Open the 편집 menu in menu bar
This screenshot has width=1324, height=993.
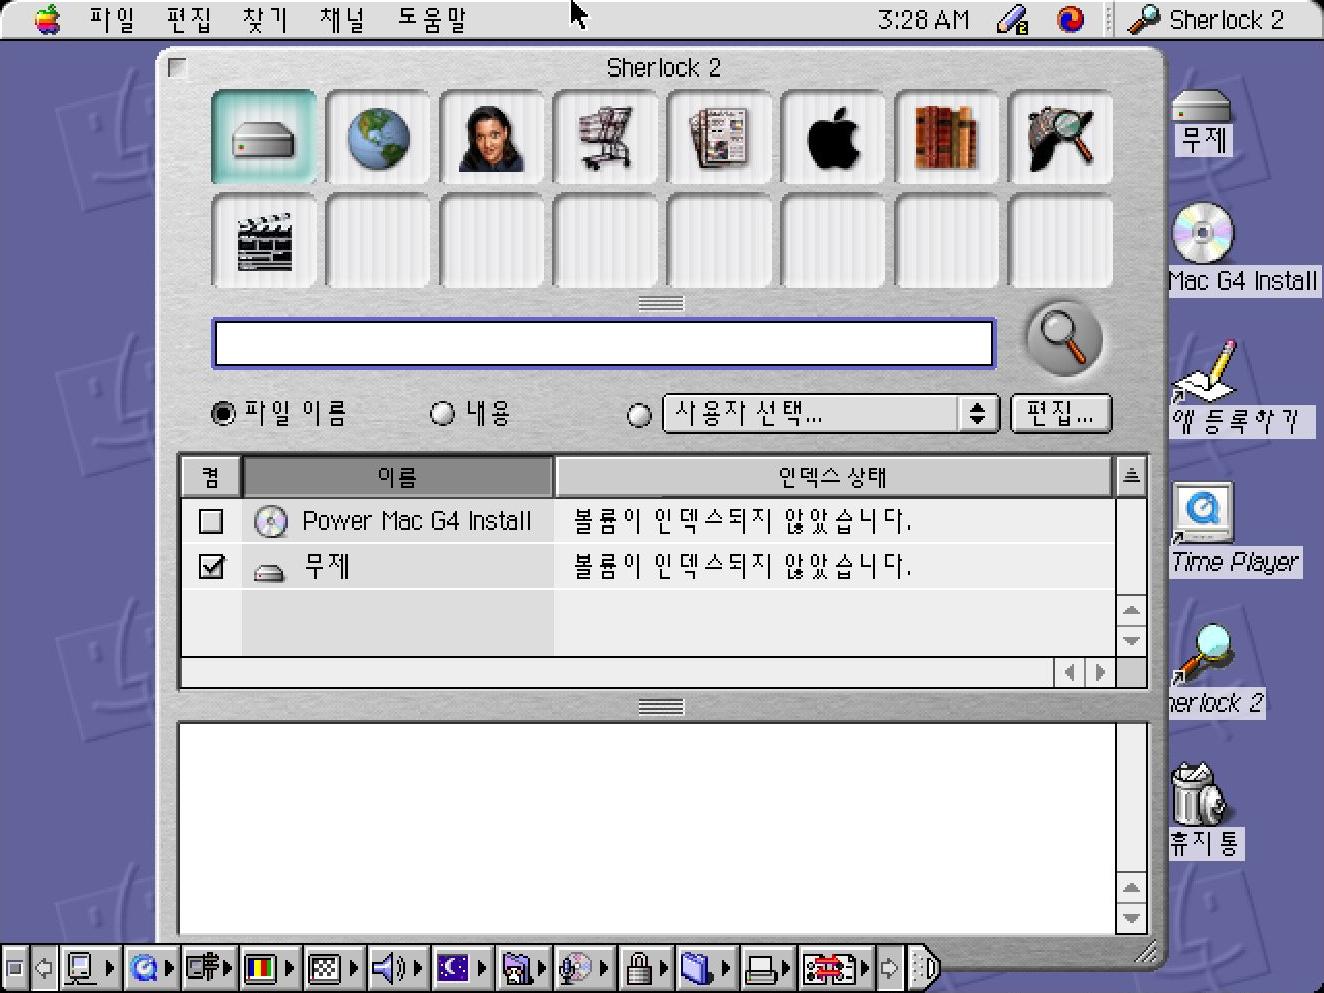click(189, 19)
